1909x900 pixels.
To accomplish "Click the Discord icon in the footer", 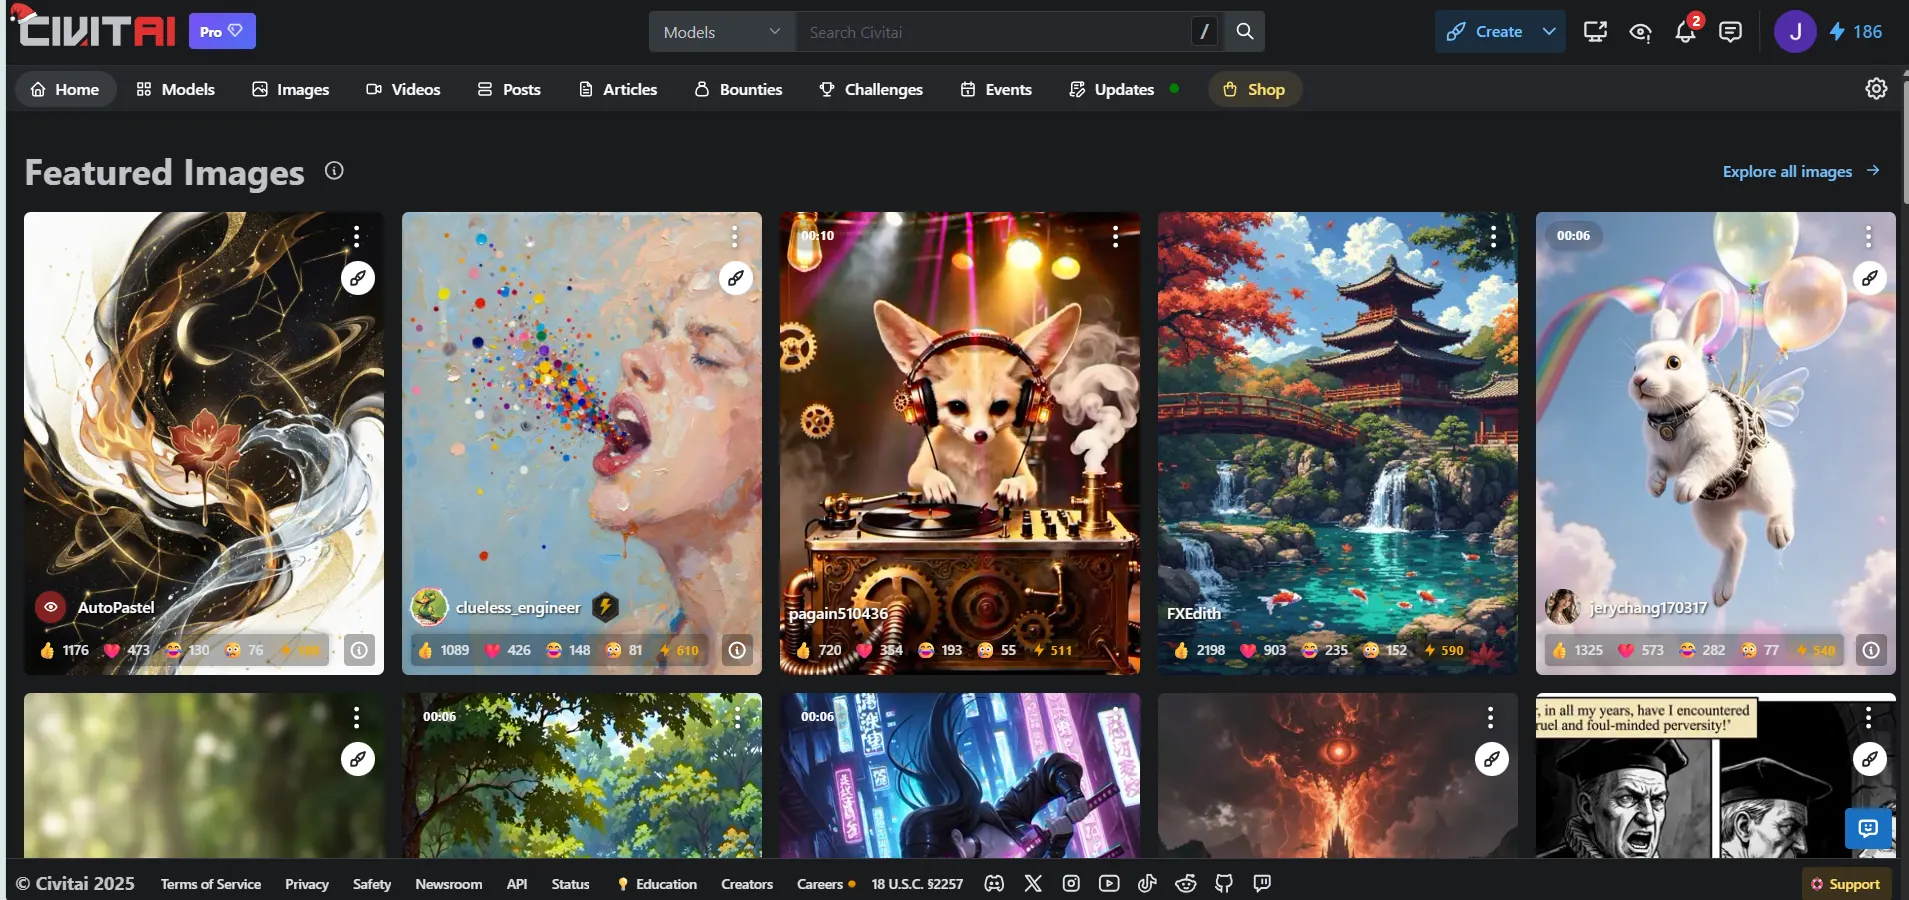I will pyautogui.click(x=994, y=884).
